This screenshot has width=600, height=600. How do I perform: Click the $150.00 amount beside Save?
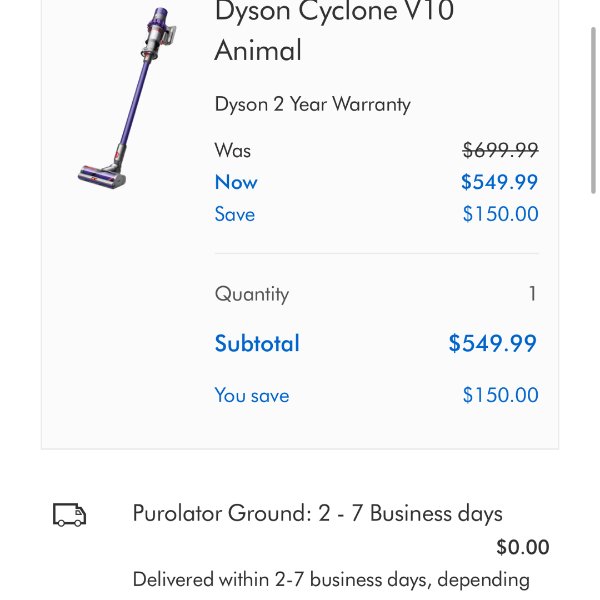500,214
